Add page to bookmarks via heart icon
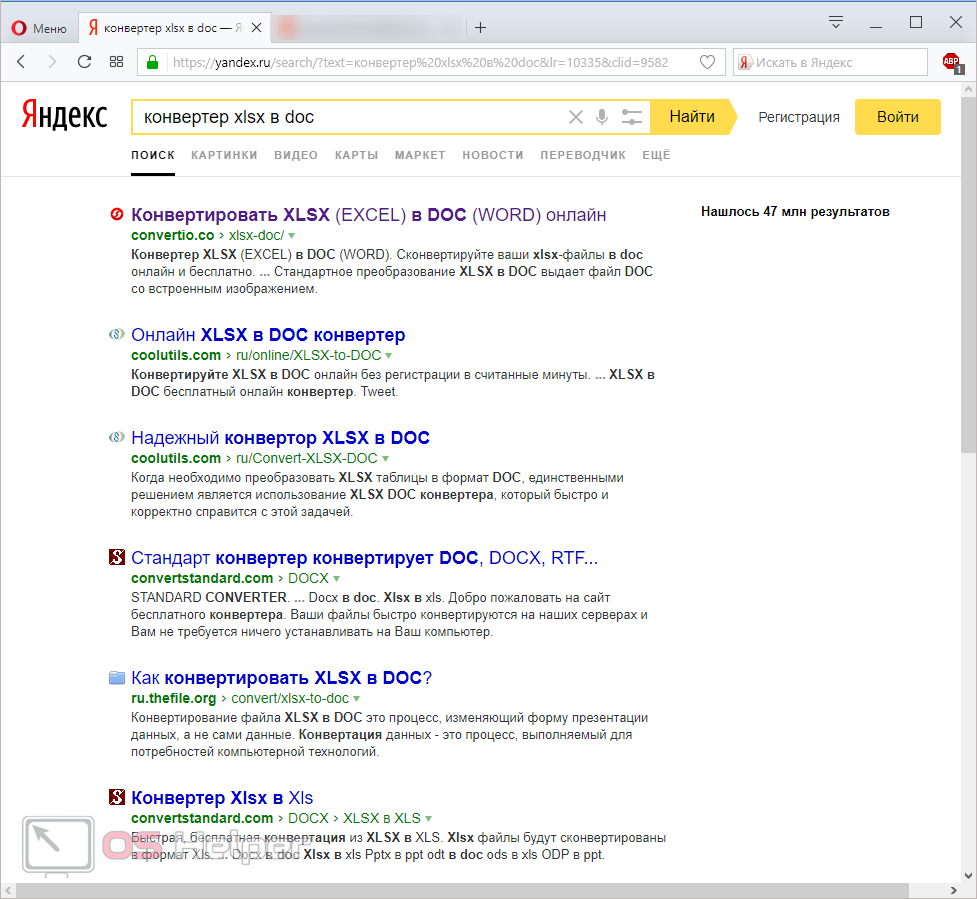The width and height of the screenshot is (977, 899). 707,62
